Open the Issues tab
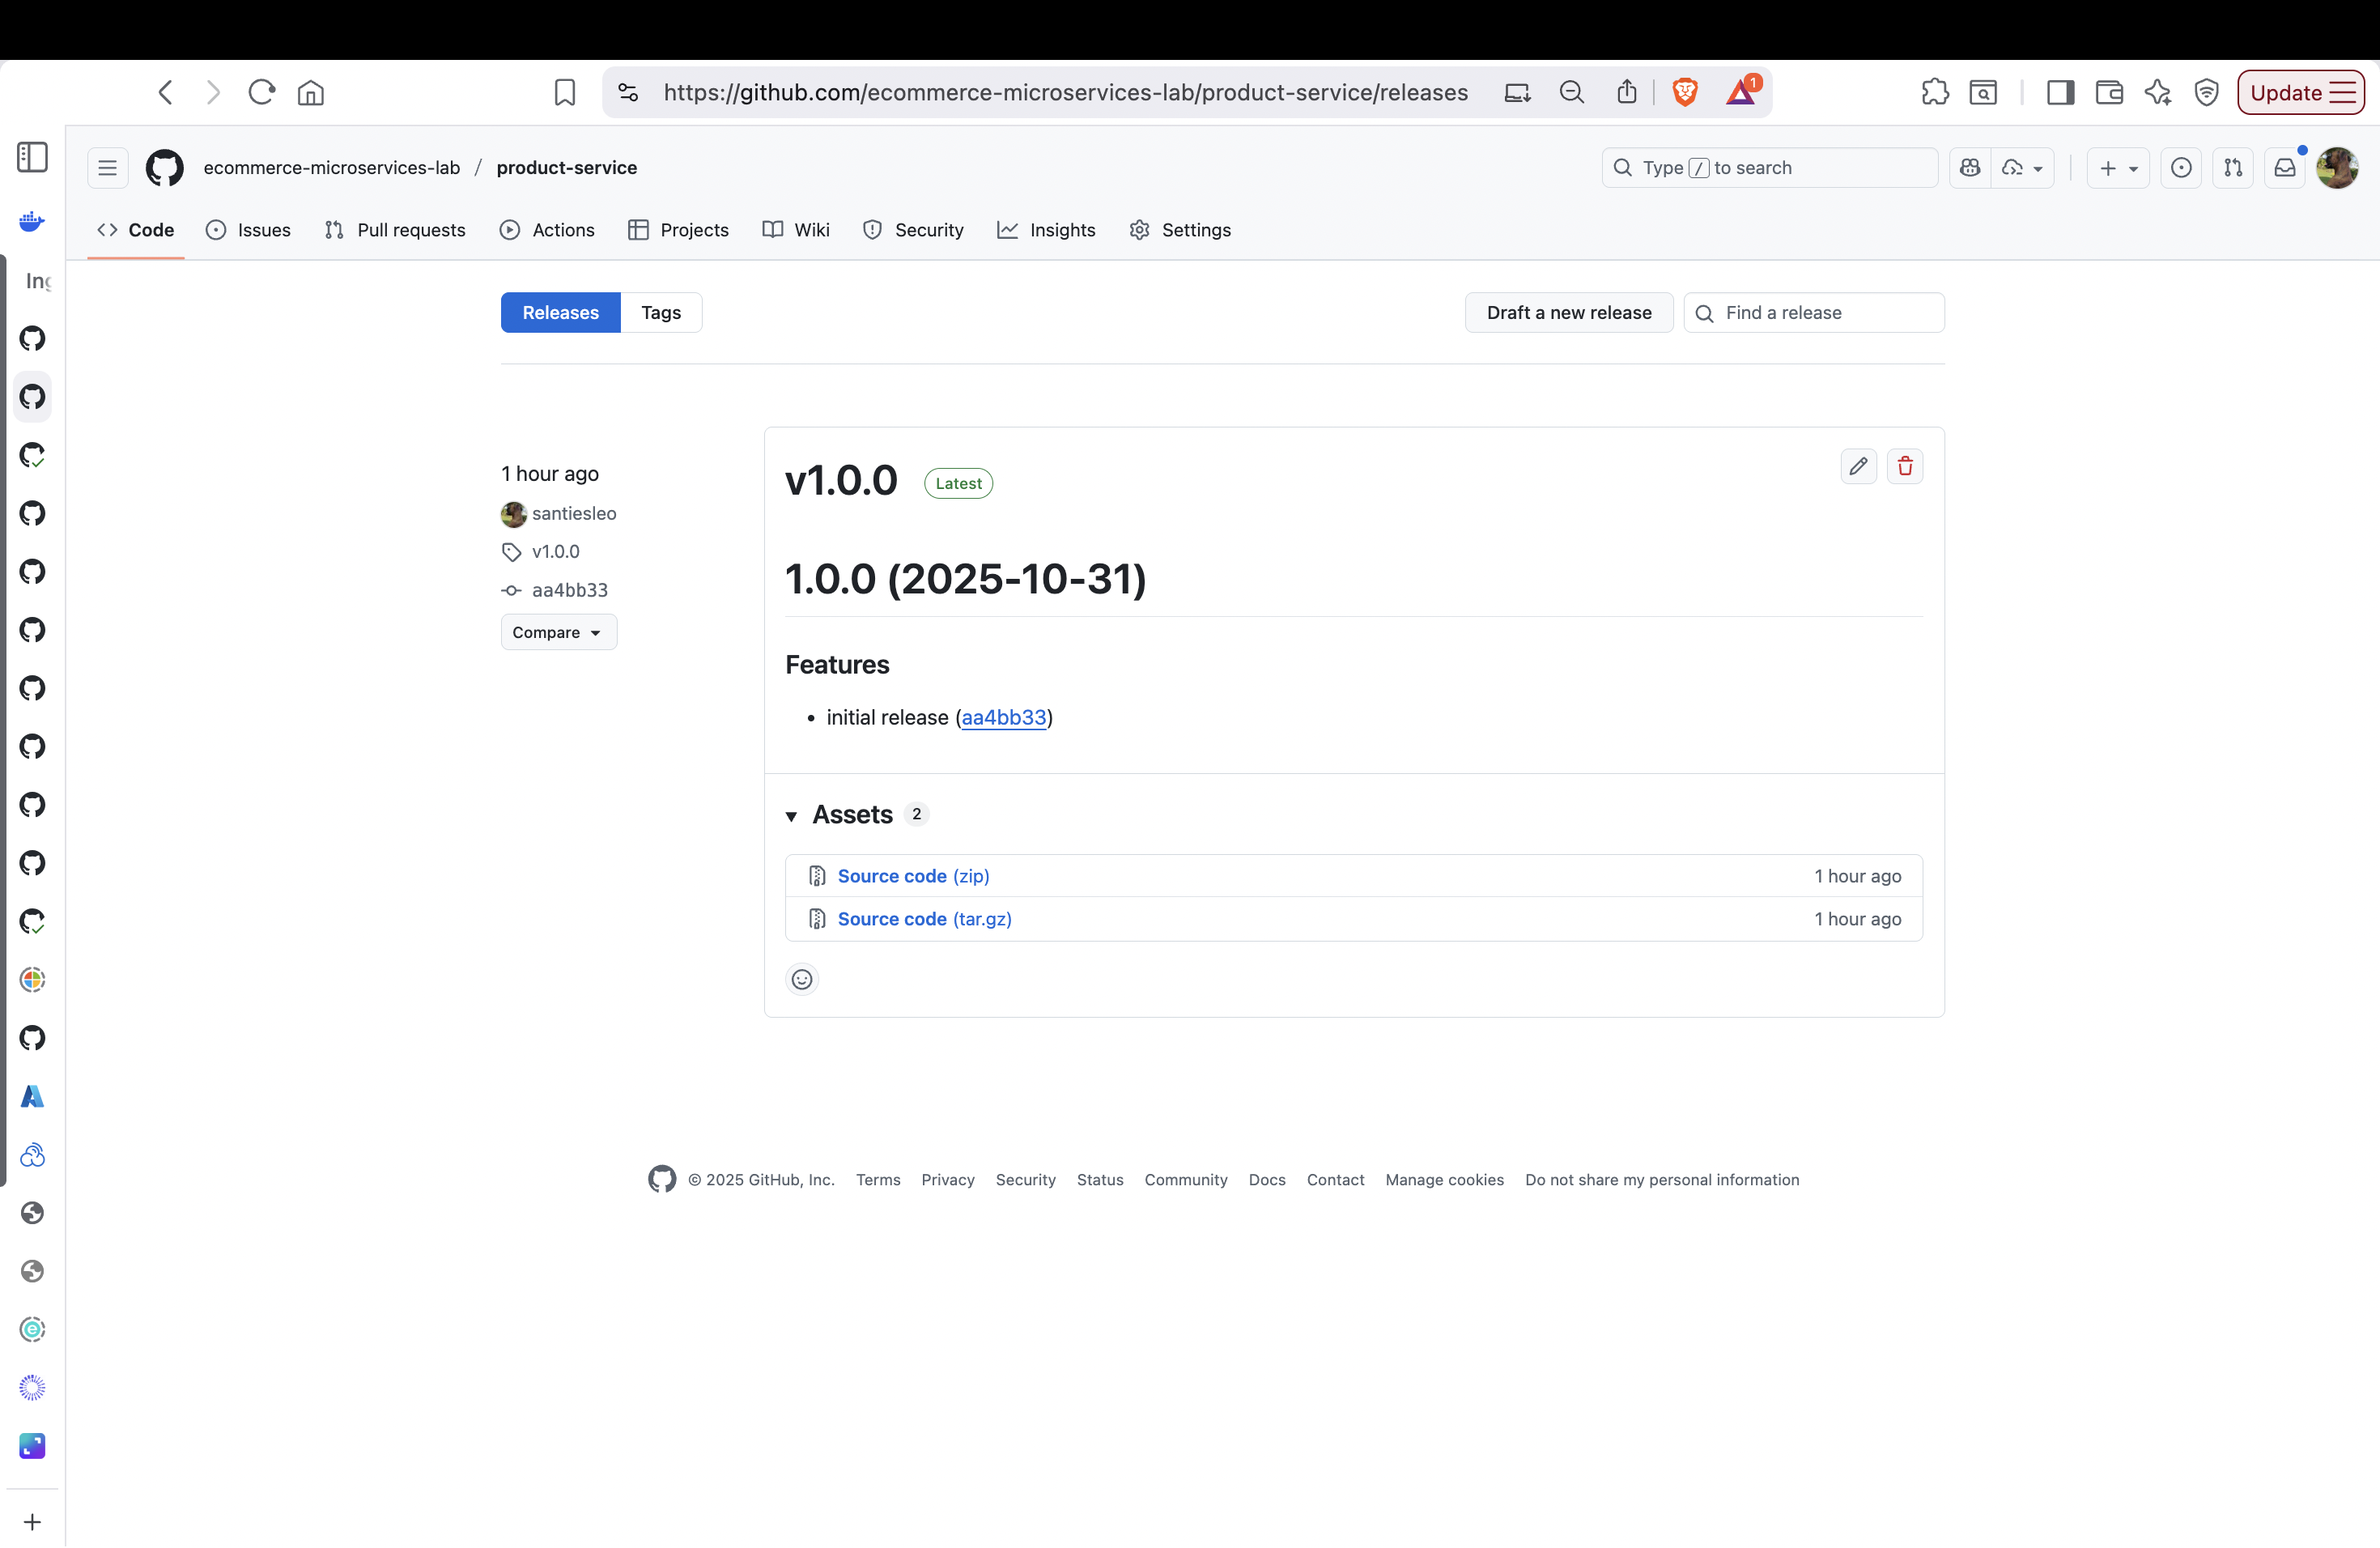This screenshot has height=1548, width=2380. (x=248, y=230)
